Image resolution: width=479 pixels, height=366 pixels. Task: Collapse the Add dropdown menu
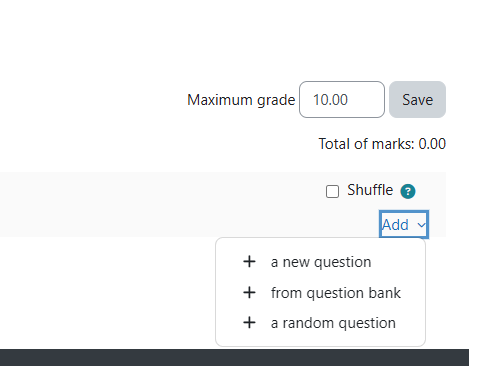(404, 224)
